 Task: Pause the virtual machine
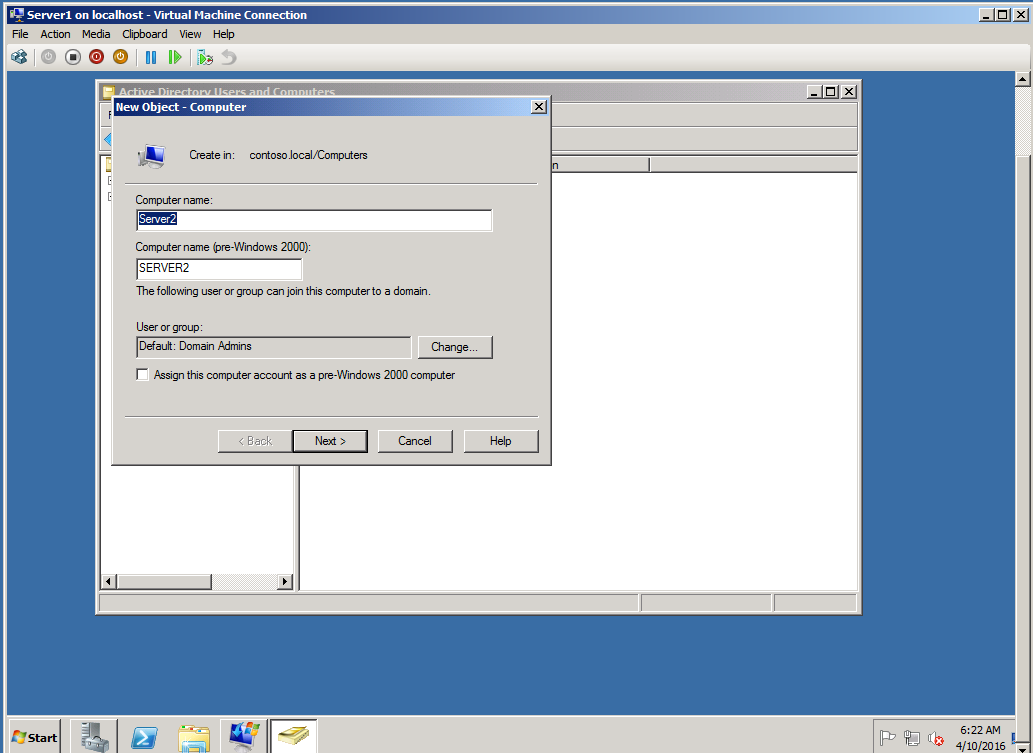(151, 57)
